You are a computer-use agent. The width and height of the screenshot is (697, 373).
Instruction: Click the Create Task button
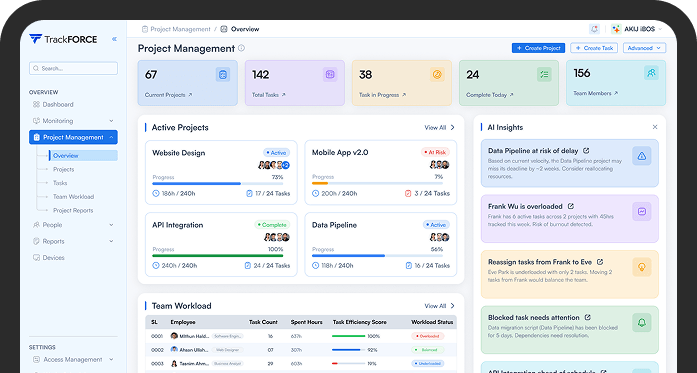tap(594, 48)
